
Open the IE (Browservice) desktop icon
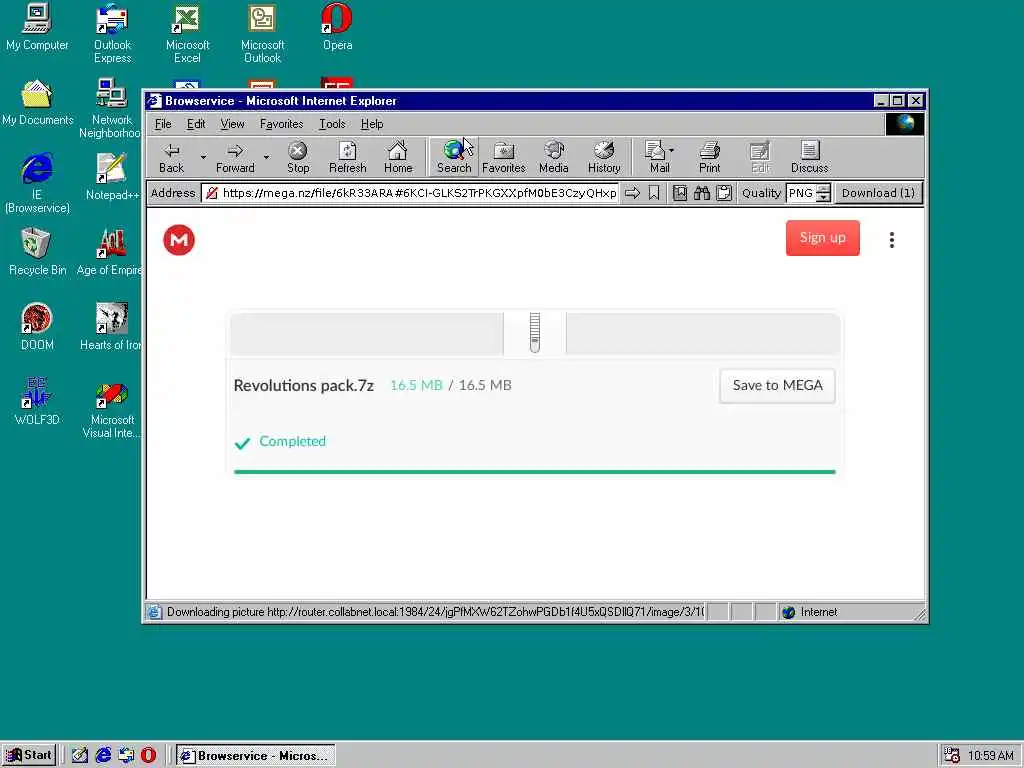[x=37, y=183]
